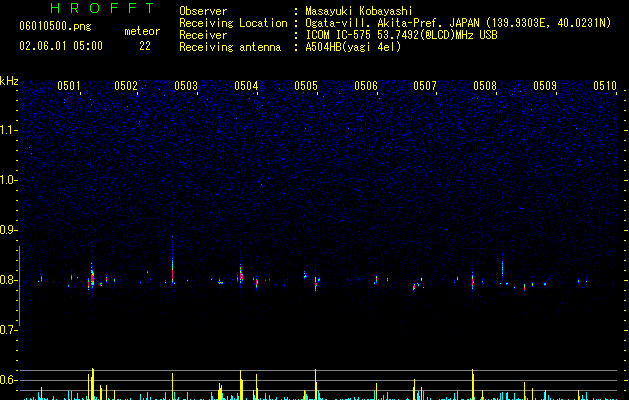The width and height of the screenshot is (629, 400).
Task: Click the 0.8 frequency axis label
Action: coord(9,280)
